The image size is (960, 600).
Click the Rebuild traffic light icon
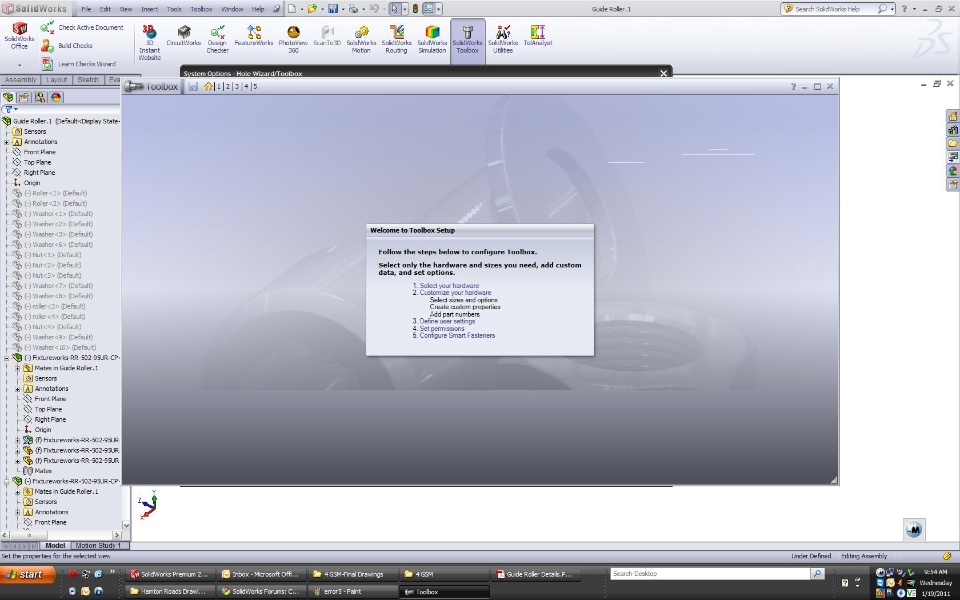(x=415, y=9)
